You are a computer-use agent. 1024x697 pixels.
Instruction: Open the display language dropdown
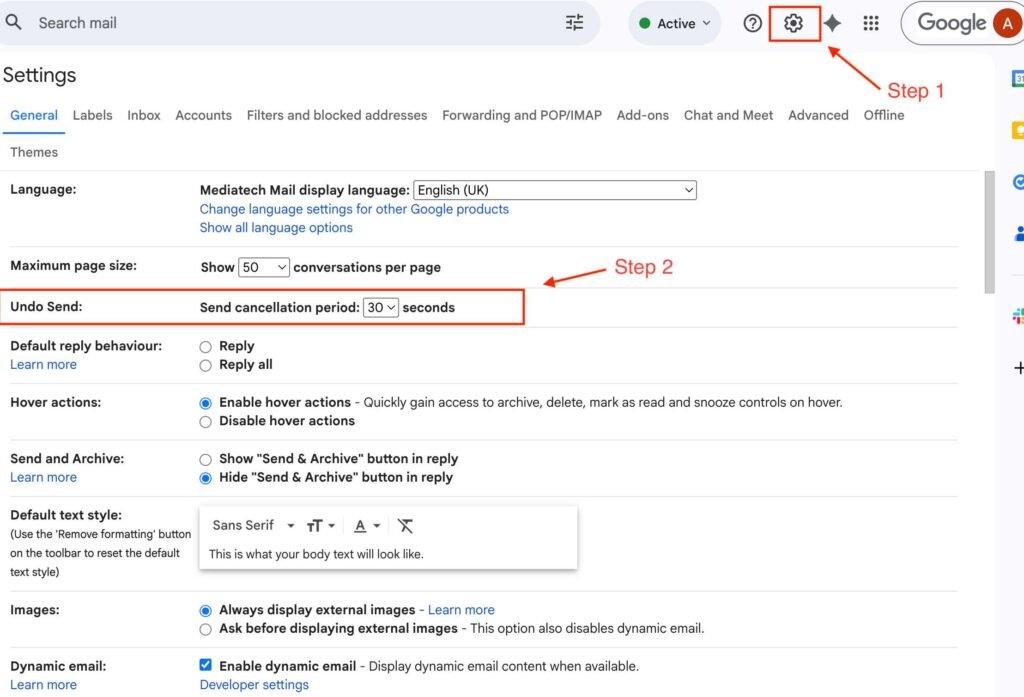tap(555, 190)
